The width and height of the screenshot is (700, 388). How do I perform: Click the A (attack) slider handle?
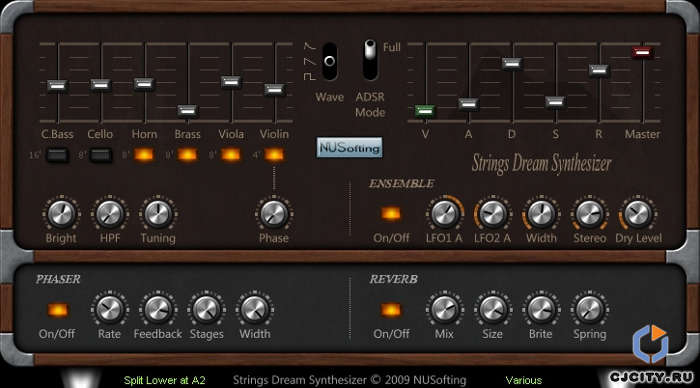[x=468, y=104]
